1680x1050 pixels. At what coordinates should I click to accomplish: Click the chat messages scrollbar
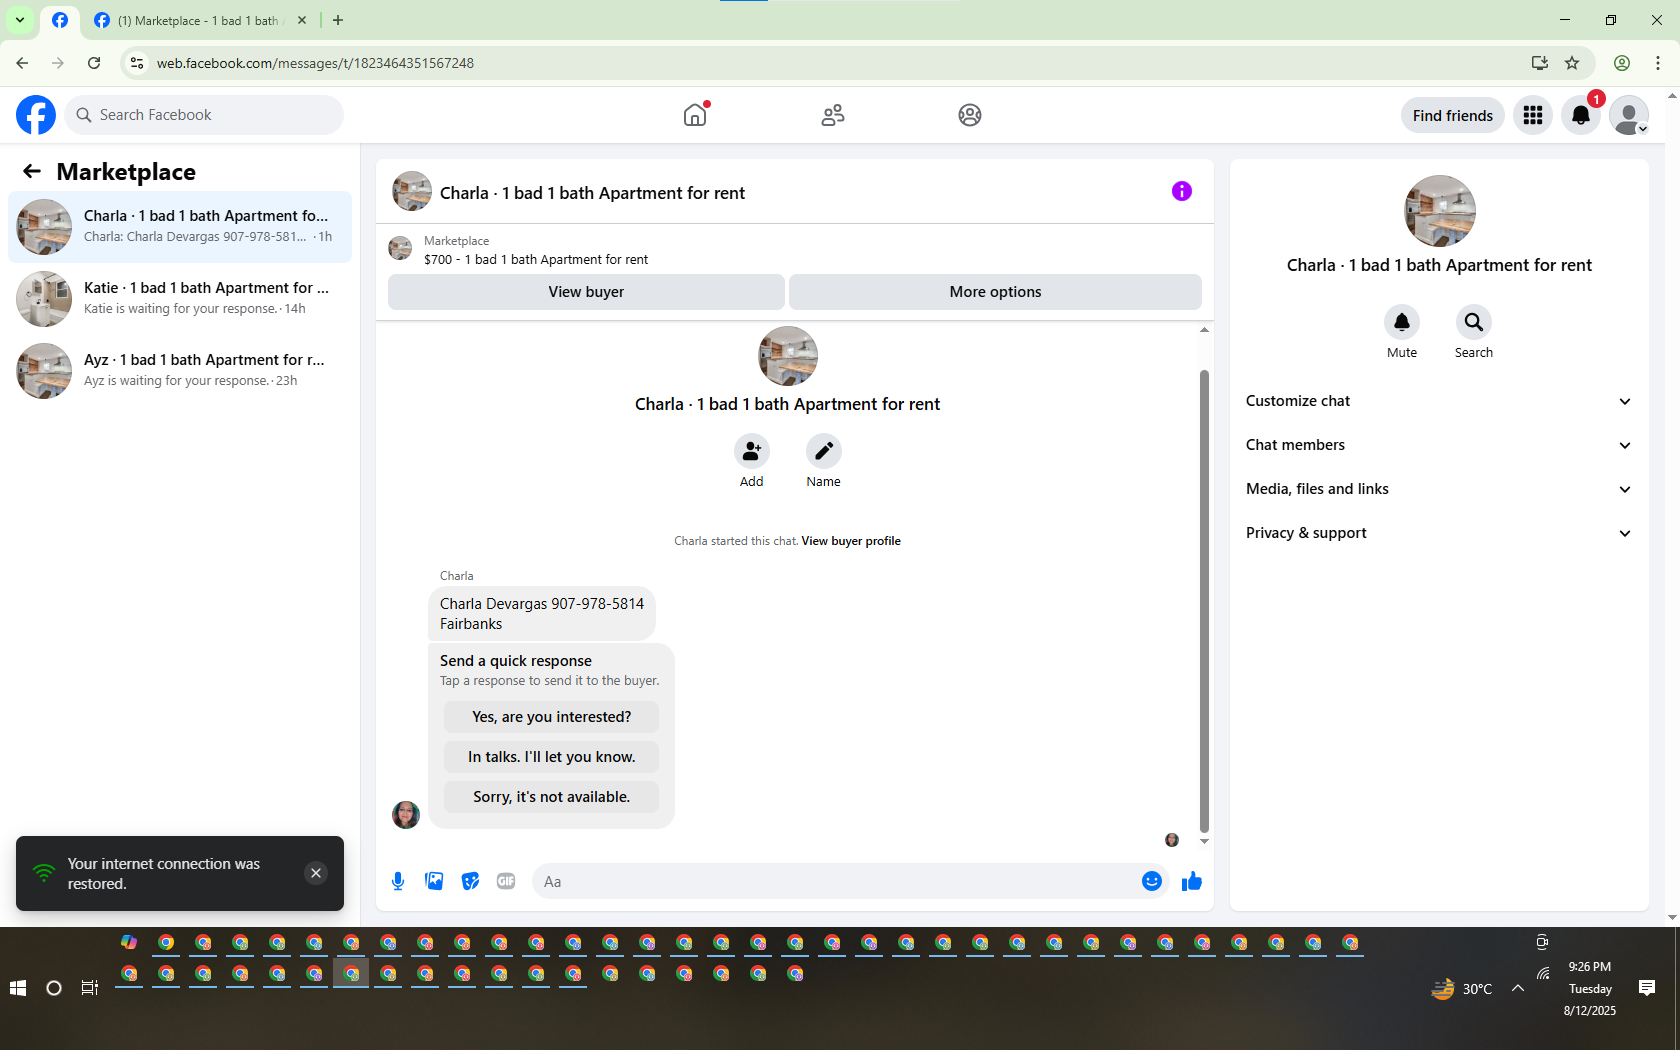point(1204,600)
